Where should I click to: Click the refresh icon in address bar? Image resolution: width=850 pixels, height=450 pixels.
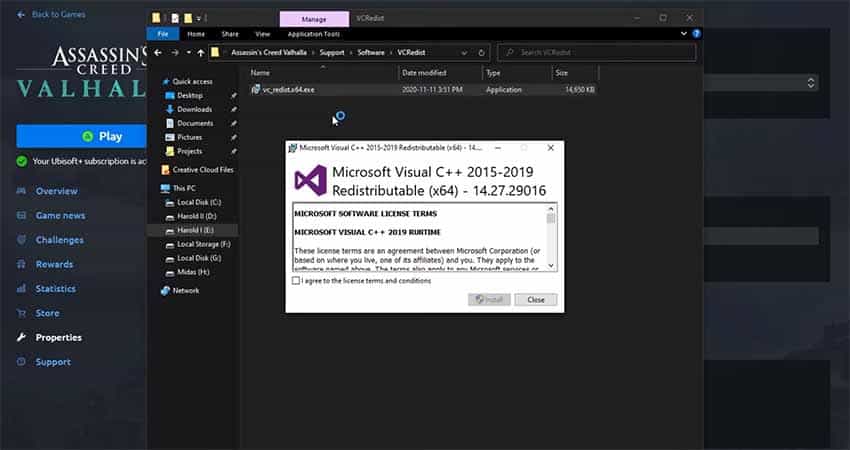481,53
